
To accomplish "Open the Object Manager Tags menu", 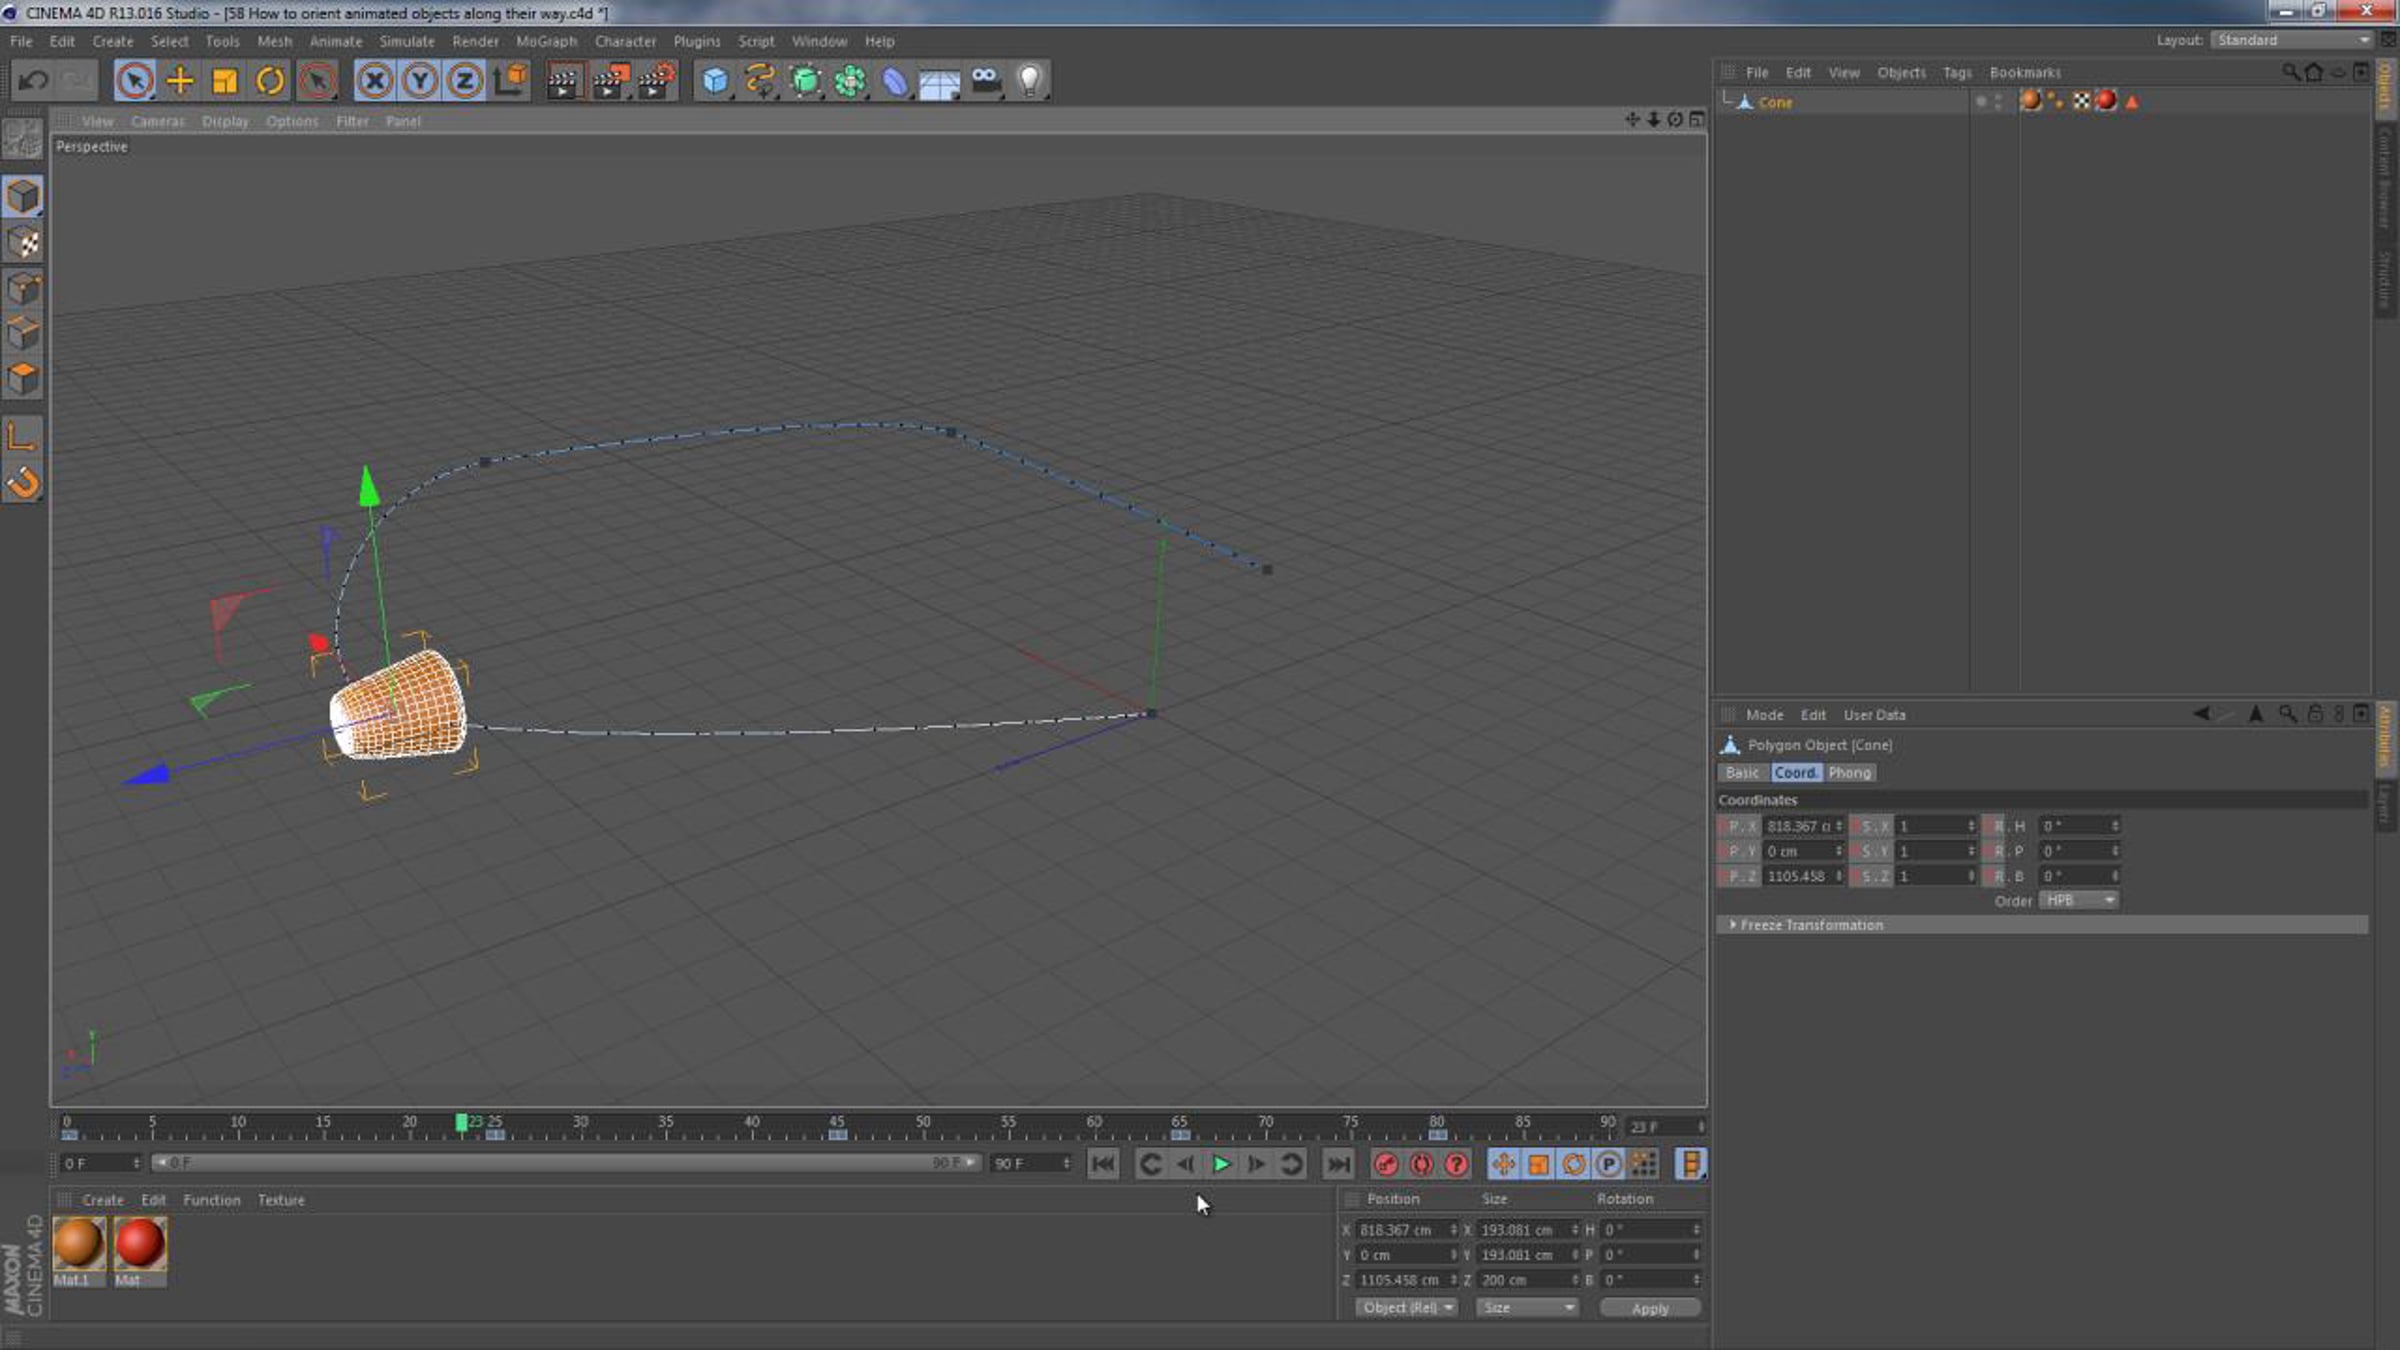I will [x=1957, y=72].
